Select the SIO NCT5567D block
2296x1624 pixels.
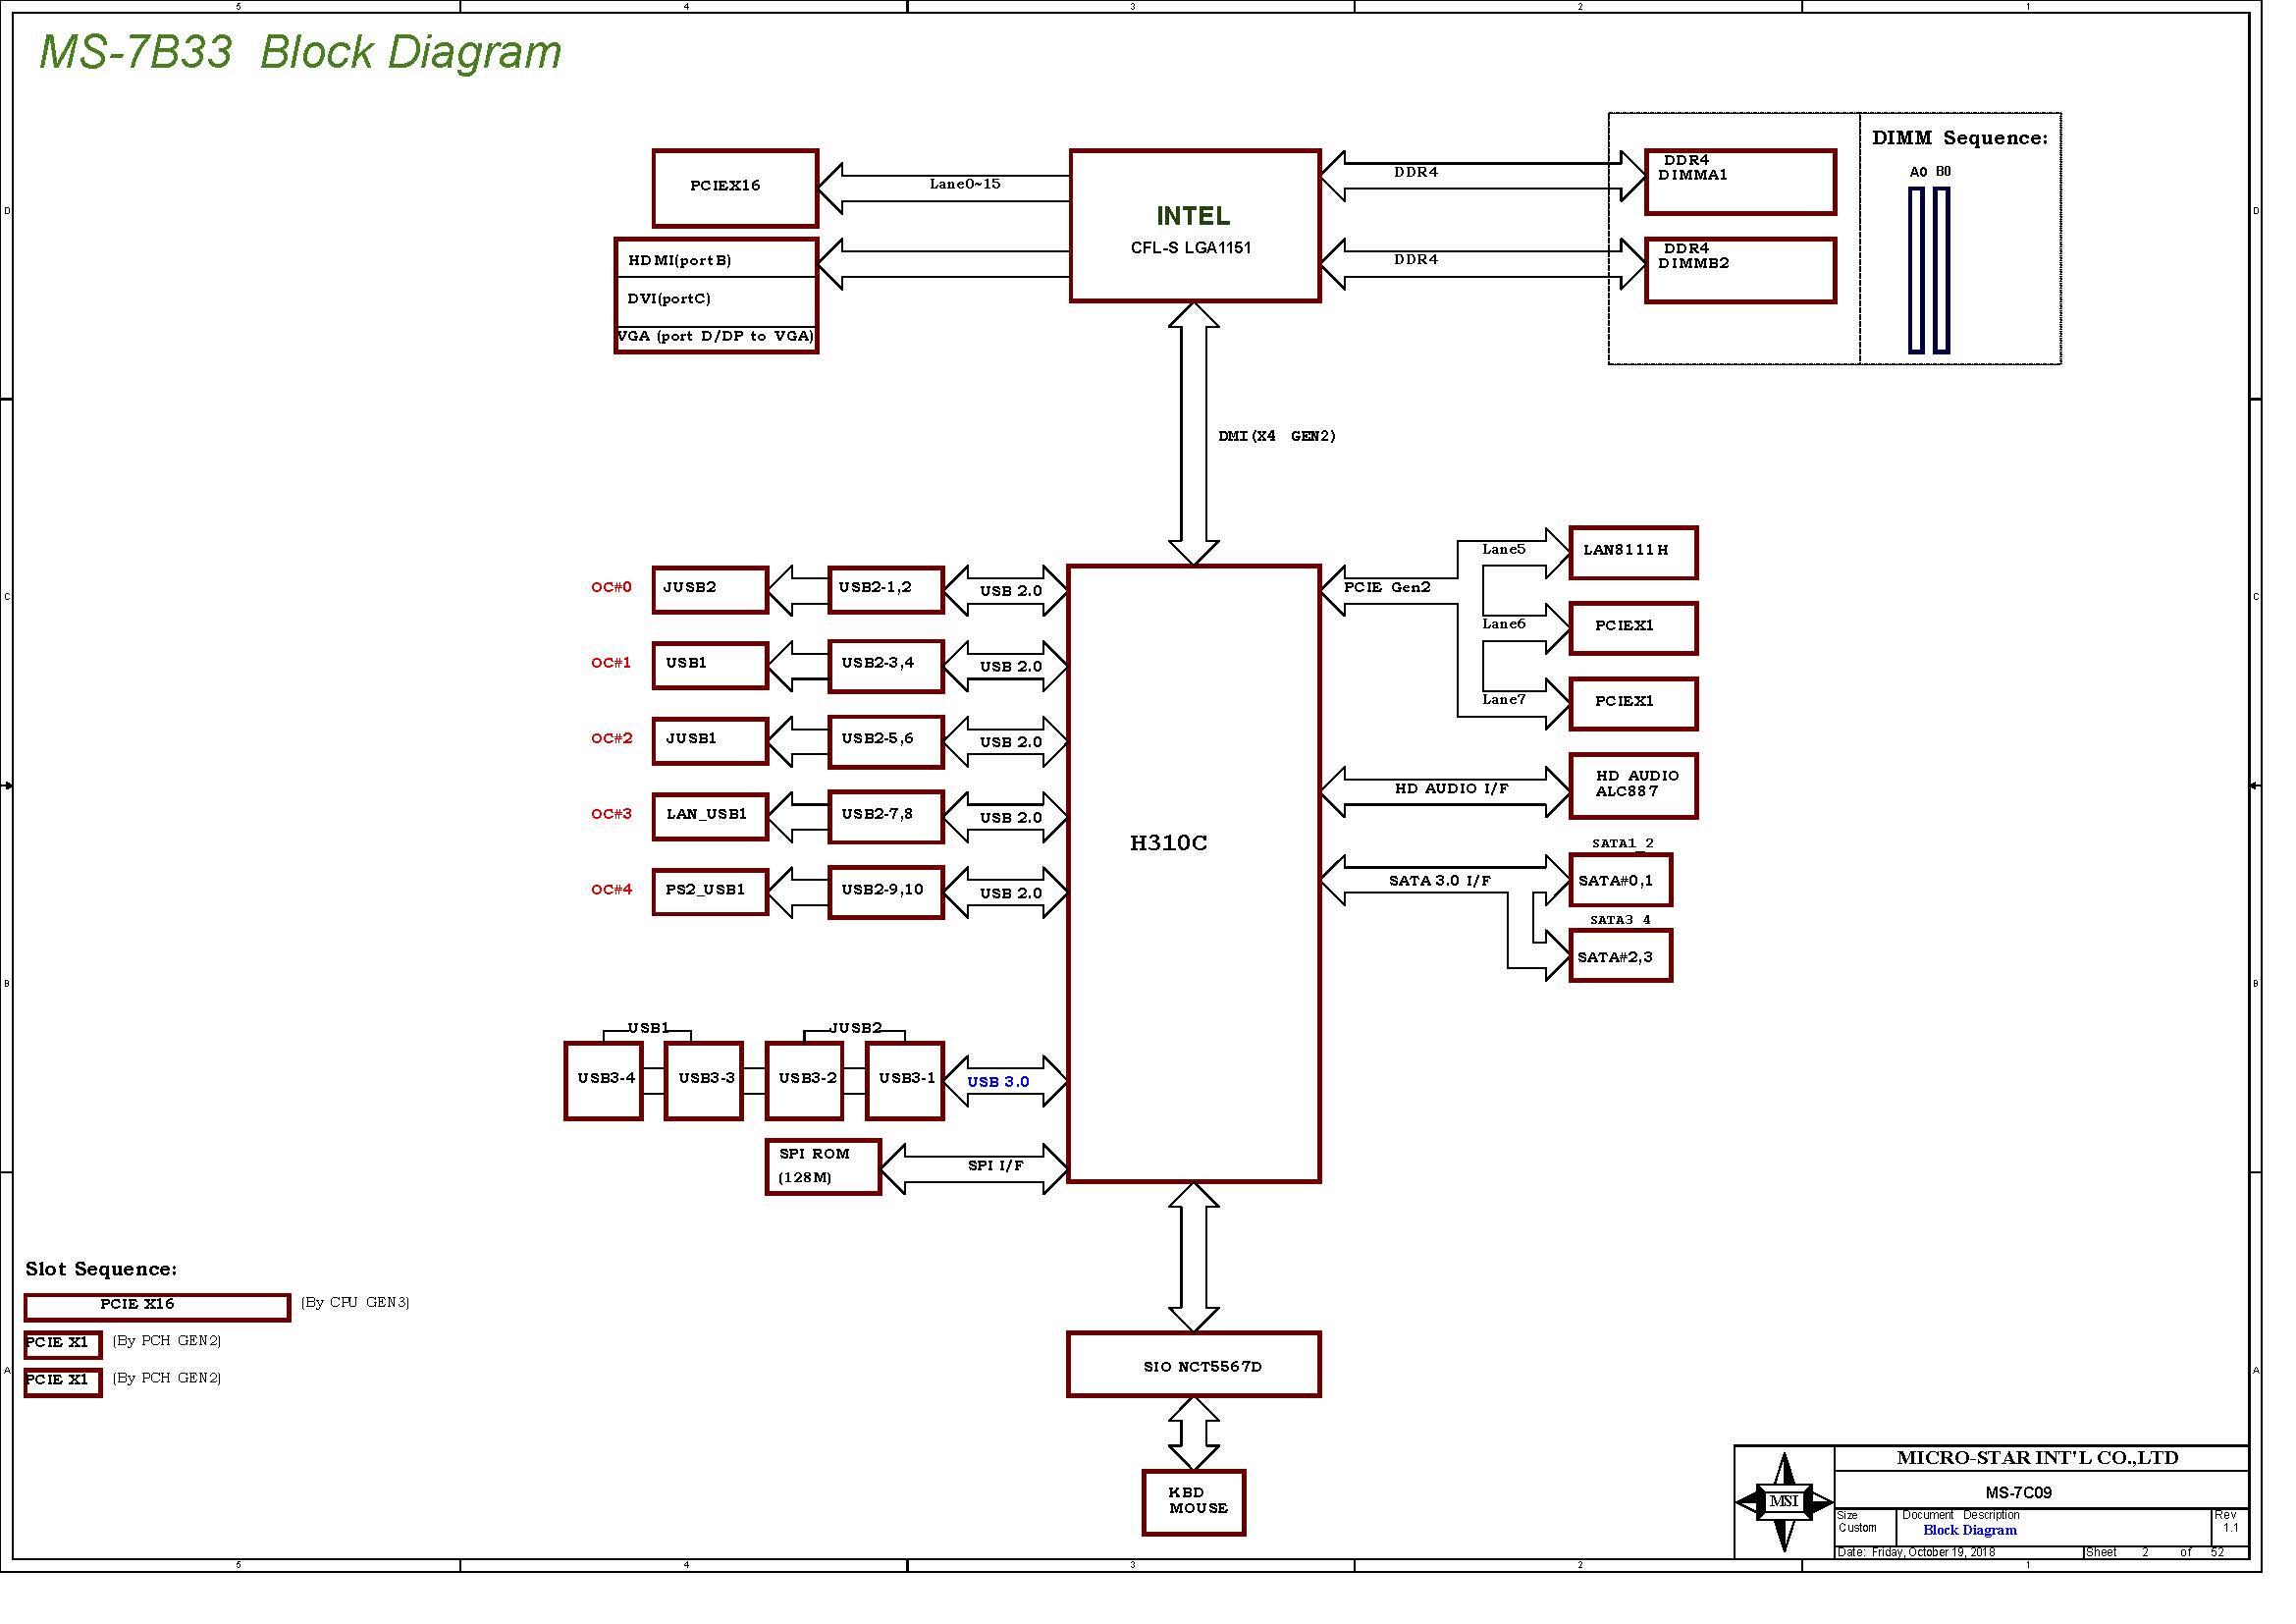[x=1193, y=1364]
